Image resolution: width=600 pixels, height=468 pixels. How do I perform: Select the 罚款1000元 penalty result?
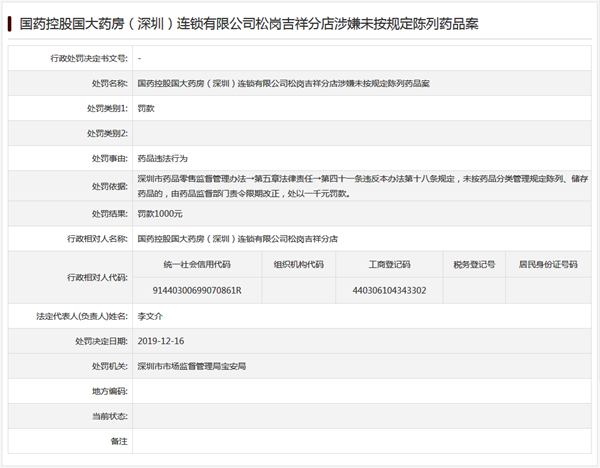click(x=160, y=214)
